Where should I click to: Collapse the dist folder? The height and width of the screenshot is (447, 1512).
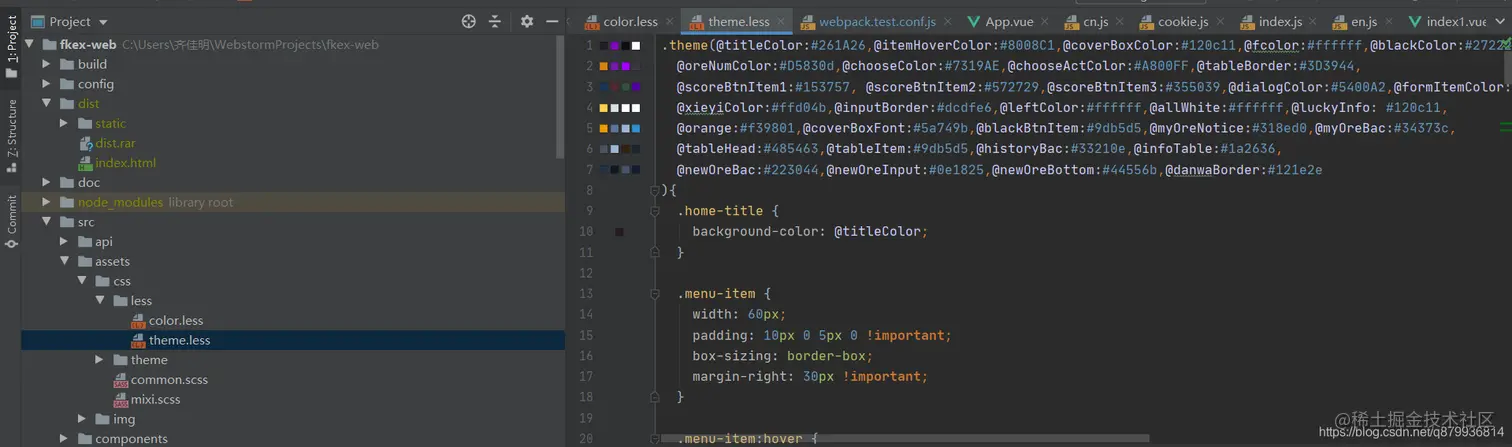pyautogui.click(x=46, y=103)
